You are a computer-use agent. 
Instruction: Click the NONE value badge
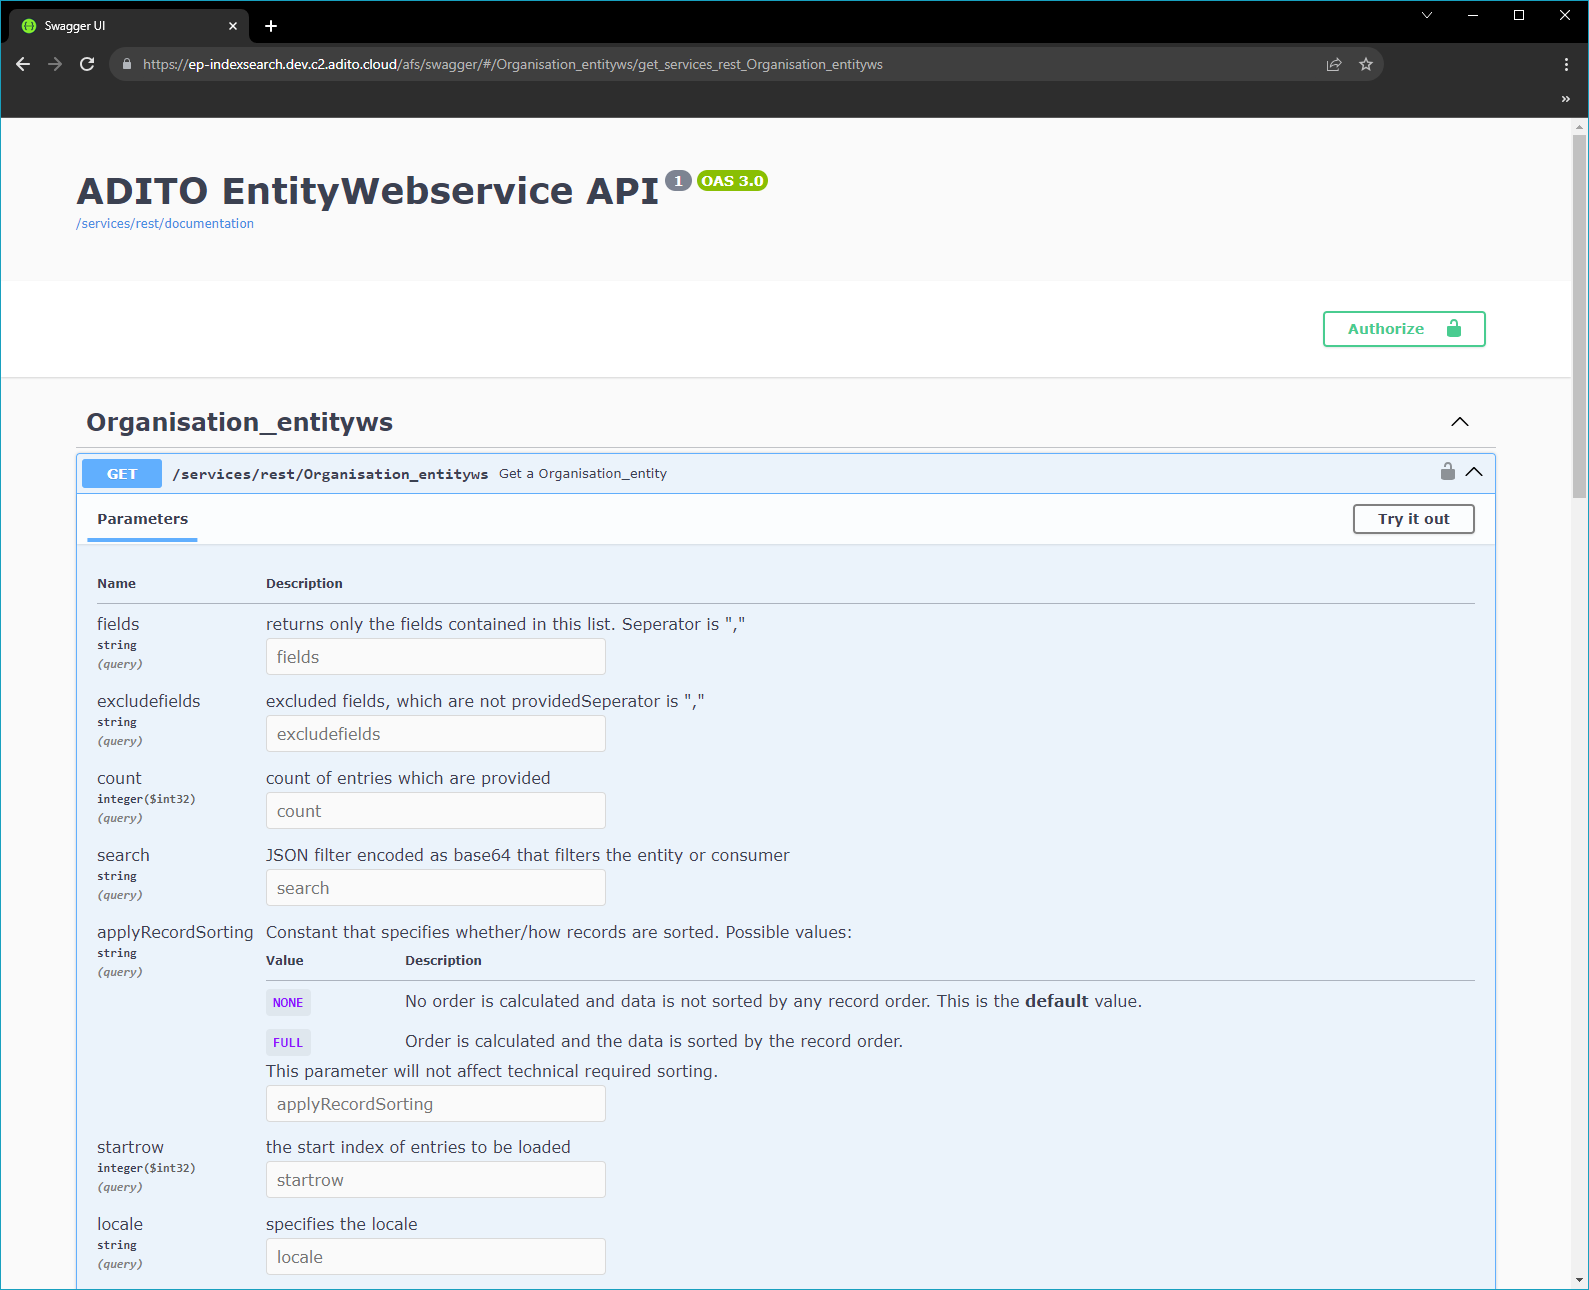point(288,1002)
